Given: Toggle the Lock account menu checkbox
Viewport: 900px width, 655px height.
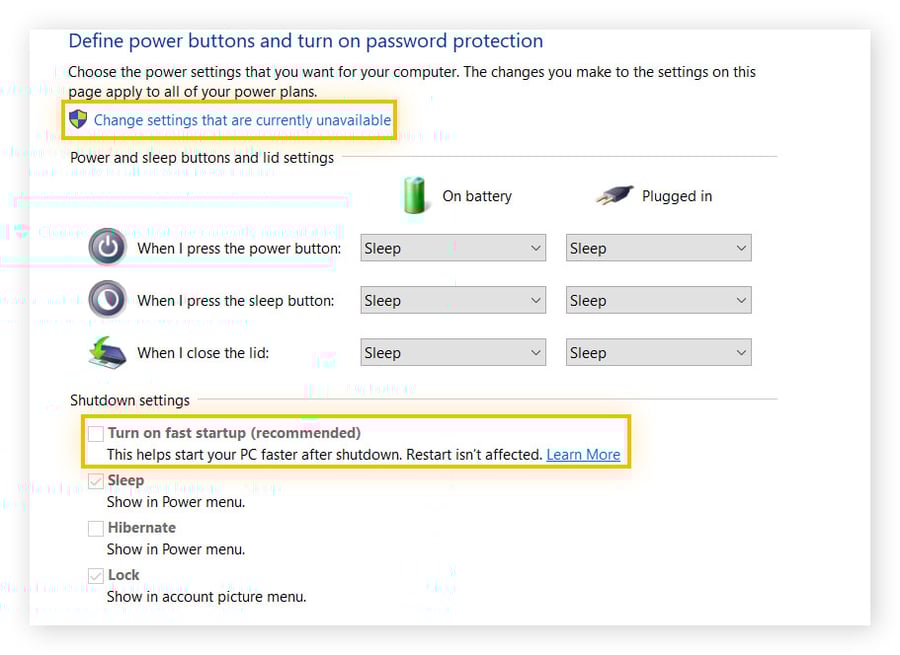Looking at the screenshot, I should (96, 576).
